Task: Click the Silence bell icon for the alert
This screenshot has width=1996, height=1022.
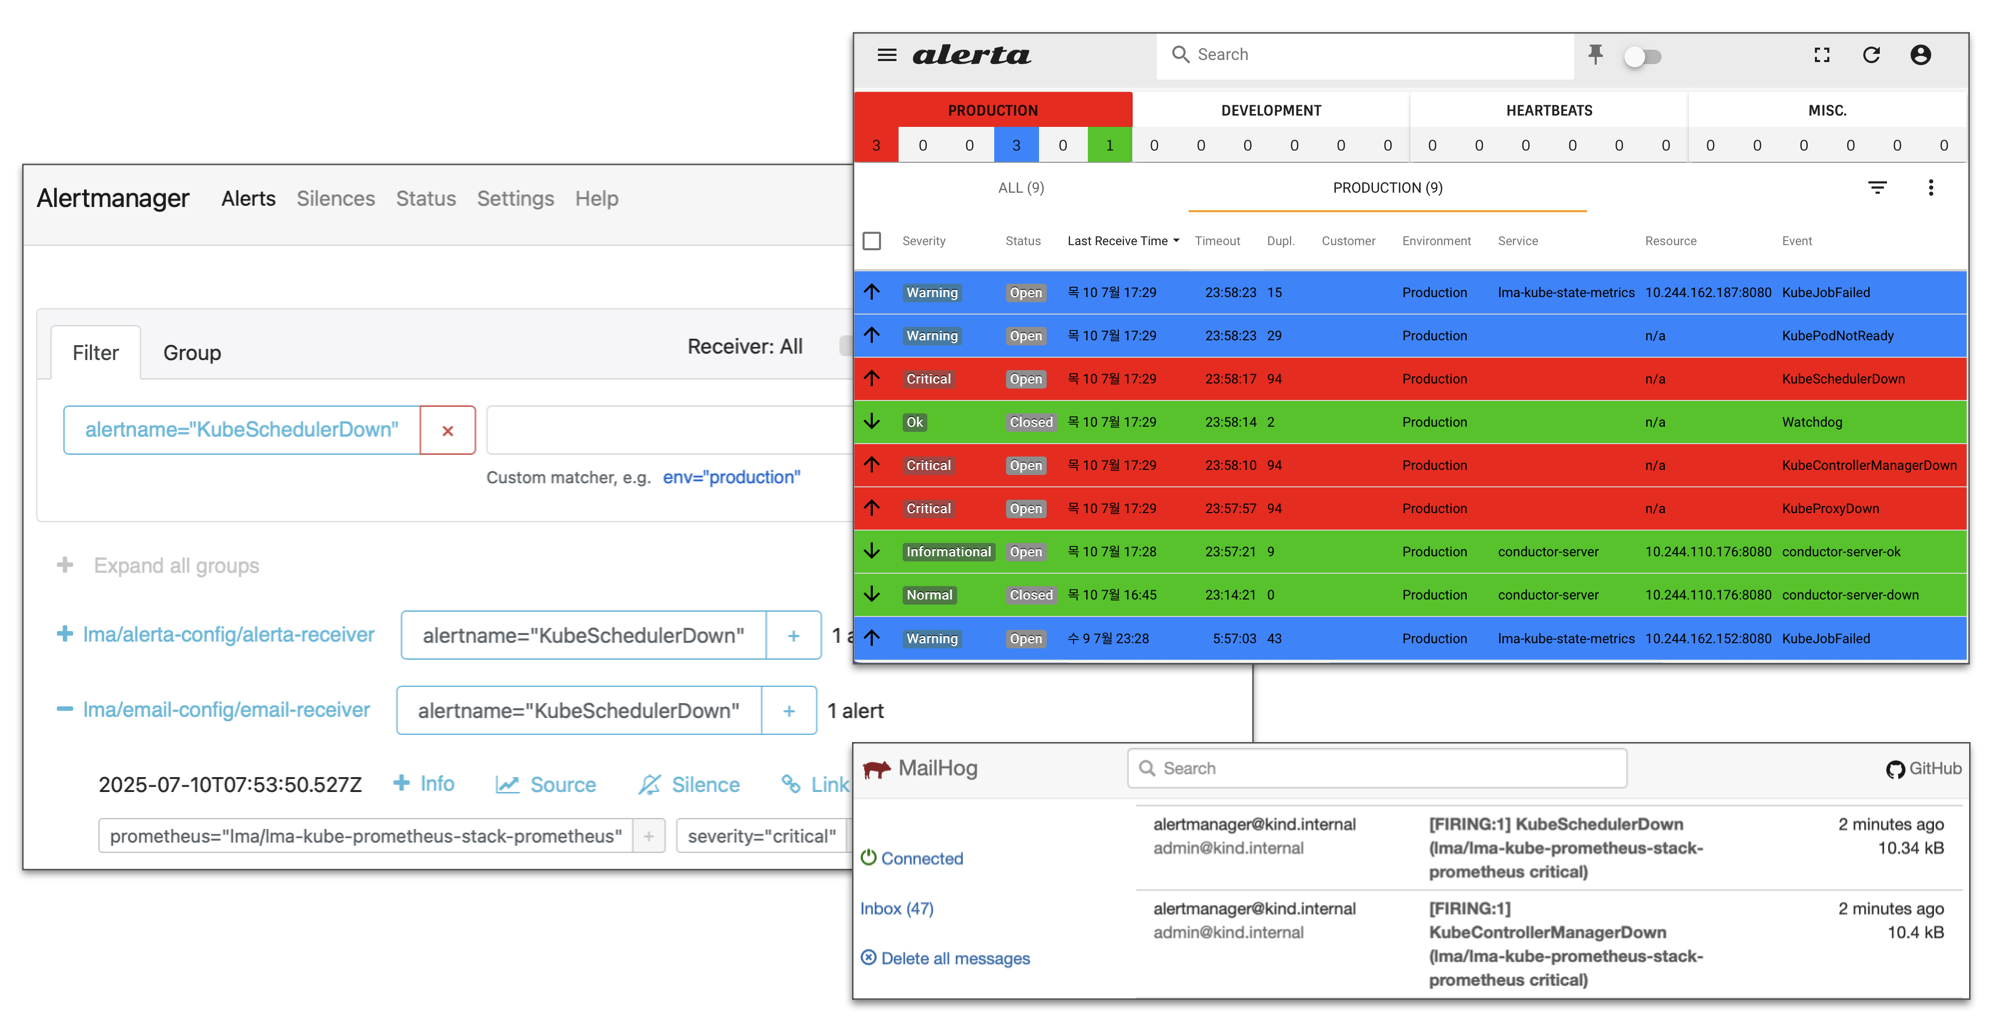Action: [x=652, y=784]
